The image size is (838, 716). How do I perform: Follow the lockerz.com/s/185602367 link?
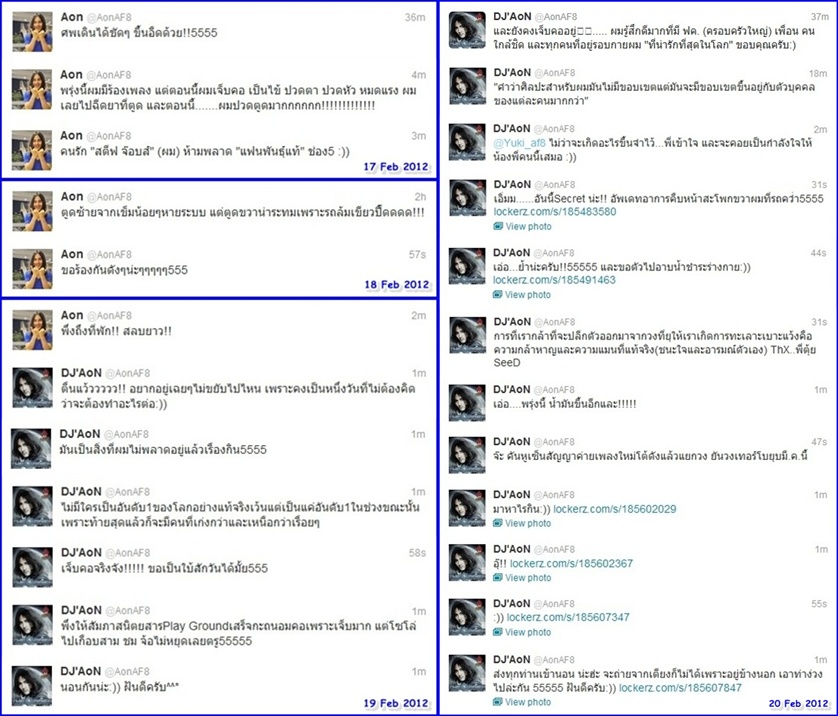coord(571,563)
